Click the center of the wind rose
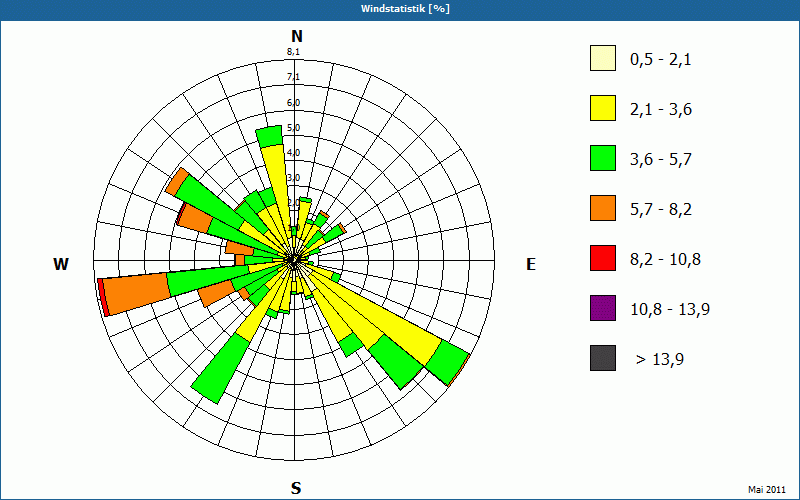 tap(294, 261)
